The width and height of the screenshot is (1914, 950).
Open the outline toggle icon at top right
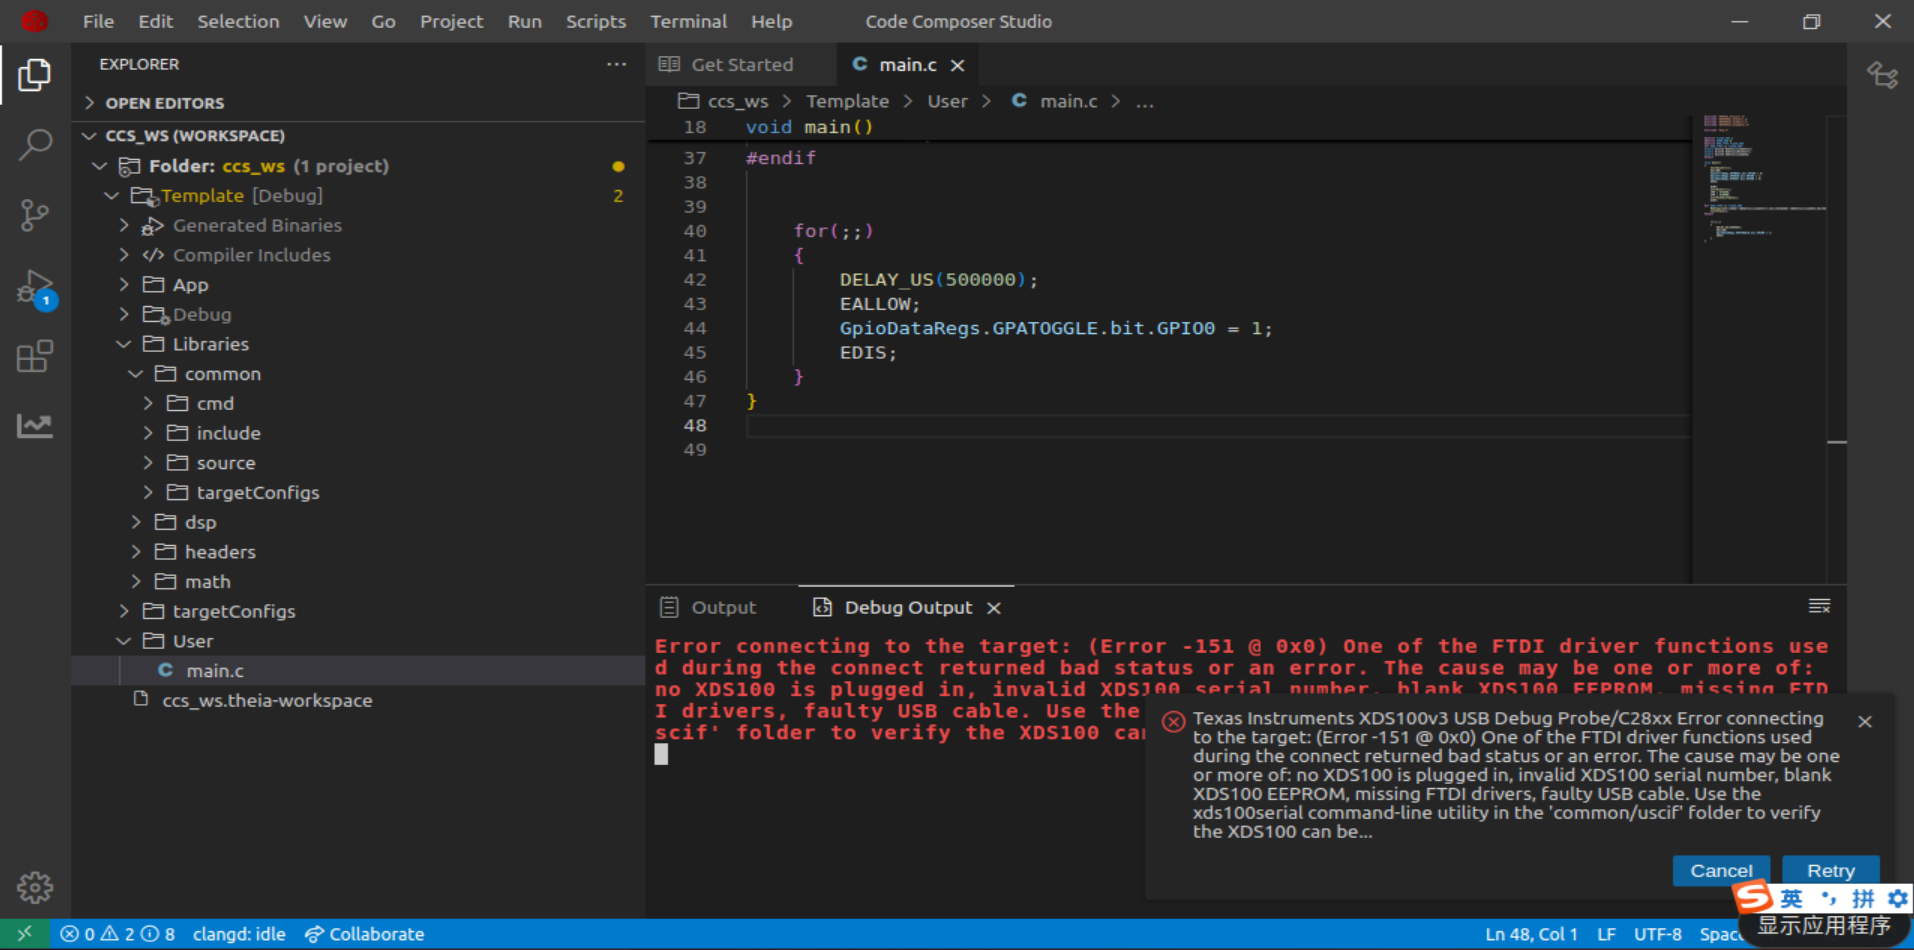click(x=1882, y=75)
